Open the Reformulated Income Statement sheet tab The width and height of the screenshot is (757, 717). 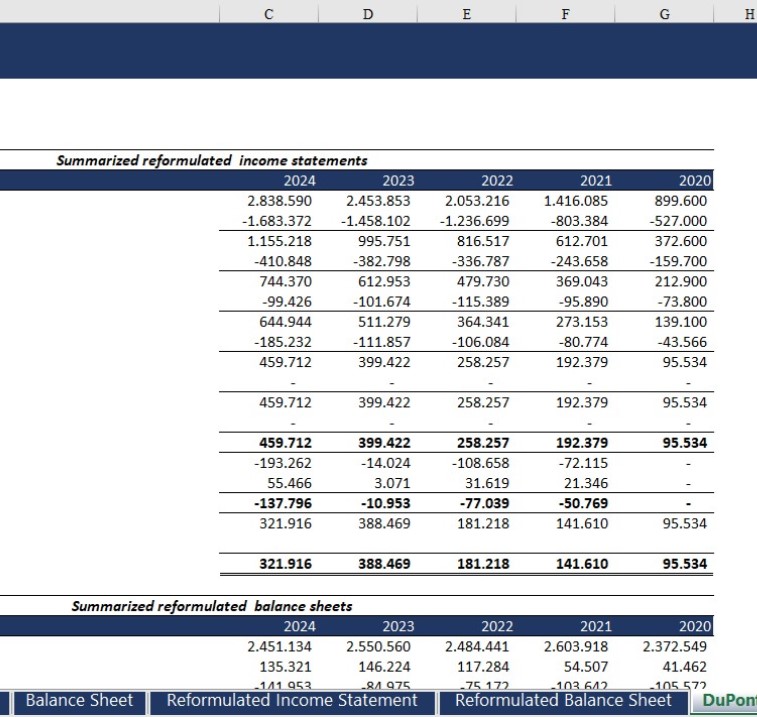point(293,701)
